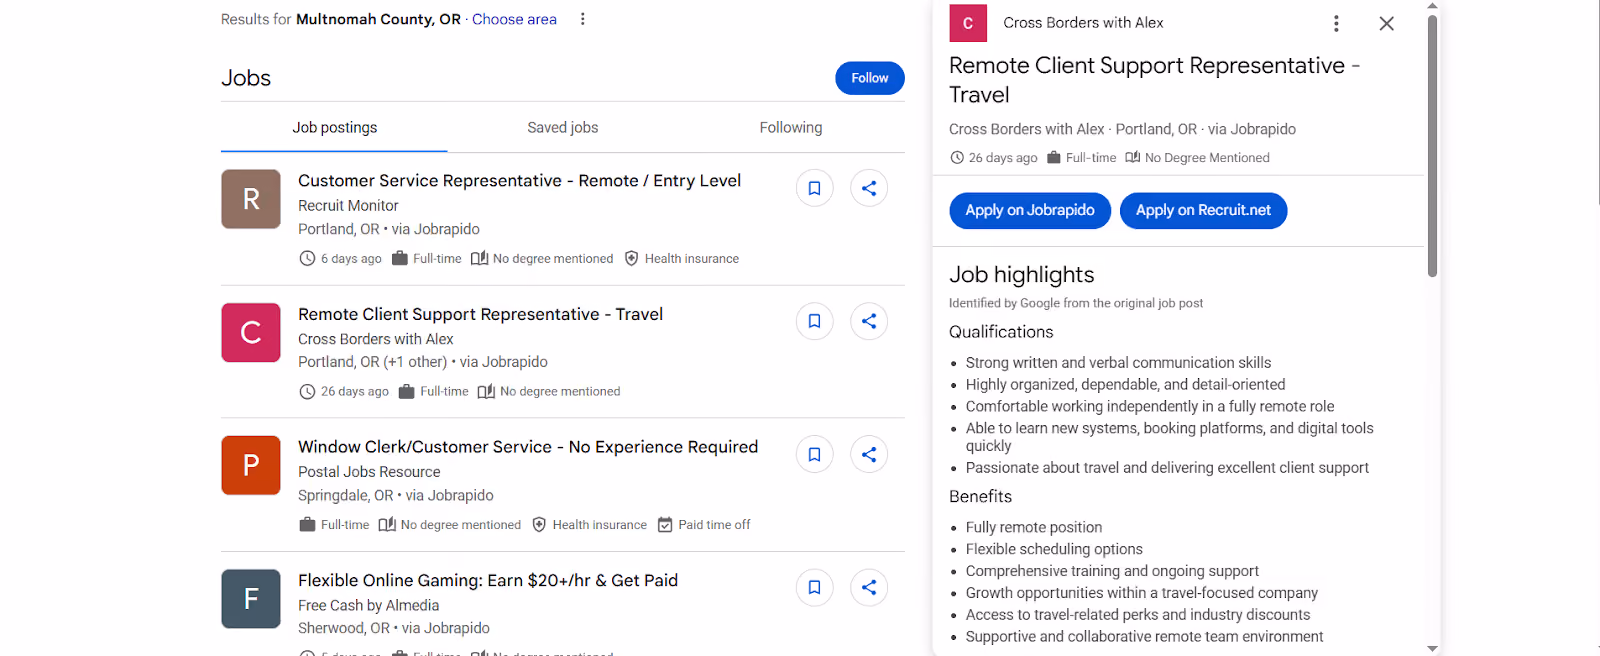Viewport: 1600px width, 656px height.
Task: Share the Remote Client Support Representative listing
Action: click(x=869, y=321)
